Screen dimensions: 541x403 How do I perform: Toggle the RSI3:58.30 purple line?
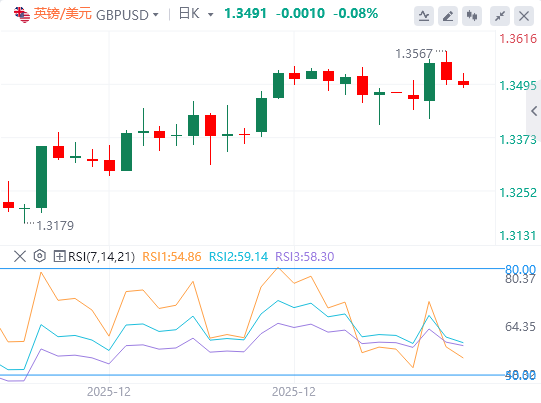coord(305,257)
